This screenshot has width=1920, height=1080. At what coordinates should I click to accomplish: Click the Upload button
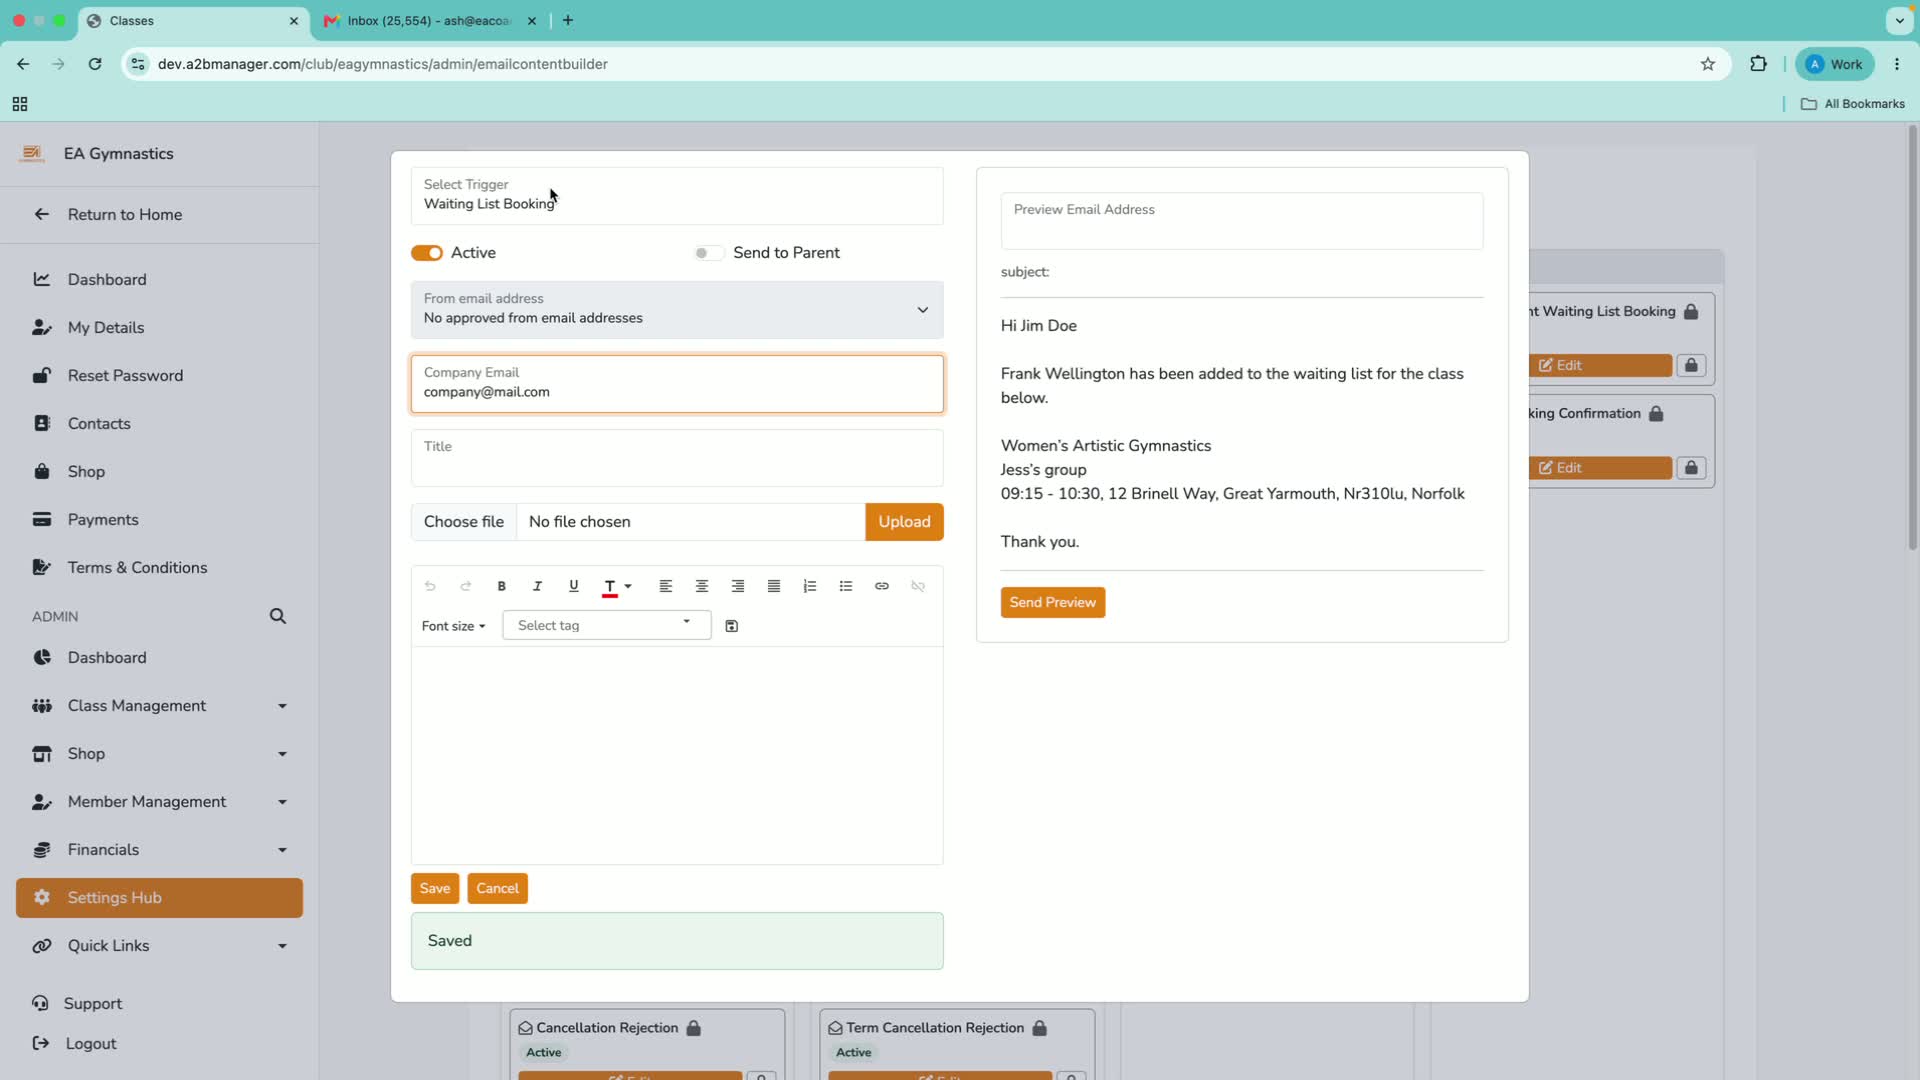pyautogui.click(x=904, y=522)
